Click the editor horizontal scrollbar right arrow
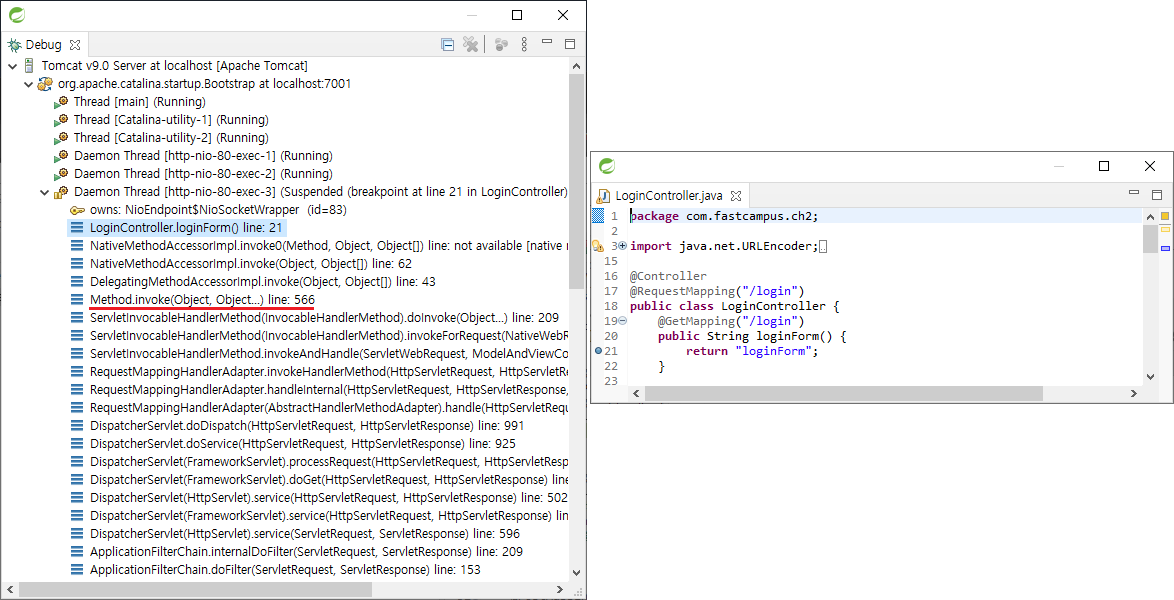This screenshot has height=600, width=1174. (1134, 393)
